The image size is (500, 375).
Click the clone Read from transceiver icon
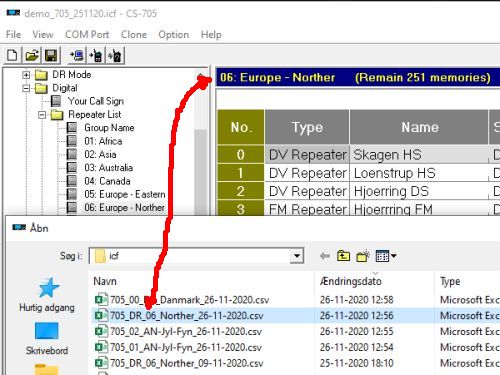pos(76,55)
